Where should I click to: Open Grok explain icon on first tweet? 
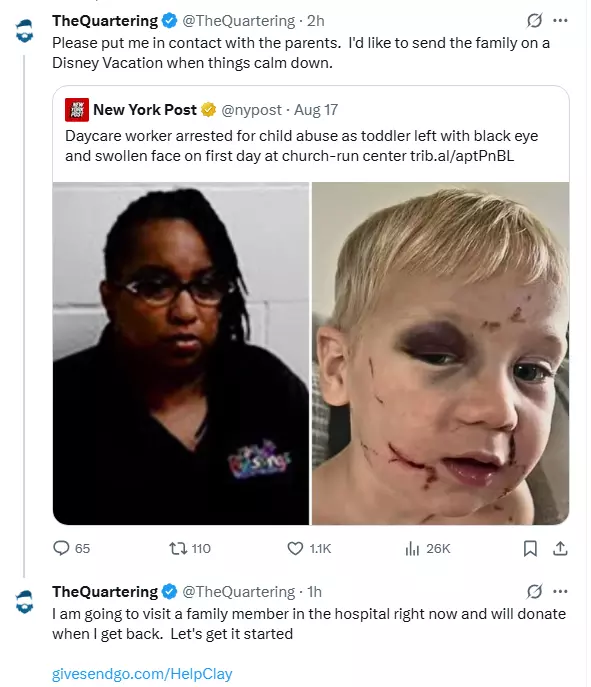pyautogui.click(x=534, y=21)
